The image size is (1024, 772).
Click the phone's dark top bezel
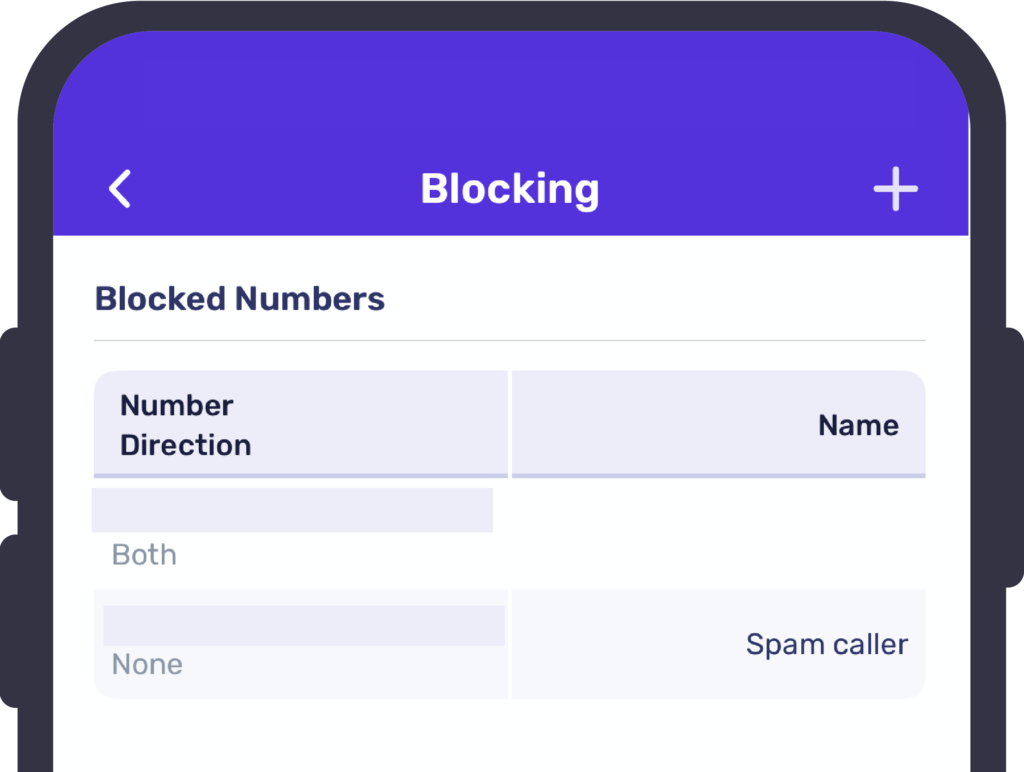click(510, 14)
